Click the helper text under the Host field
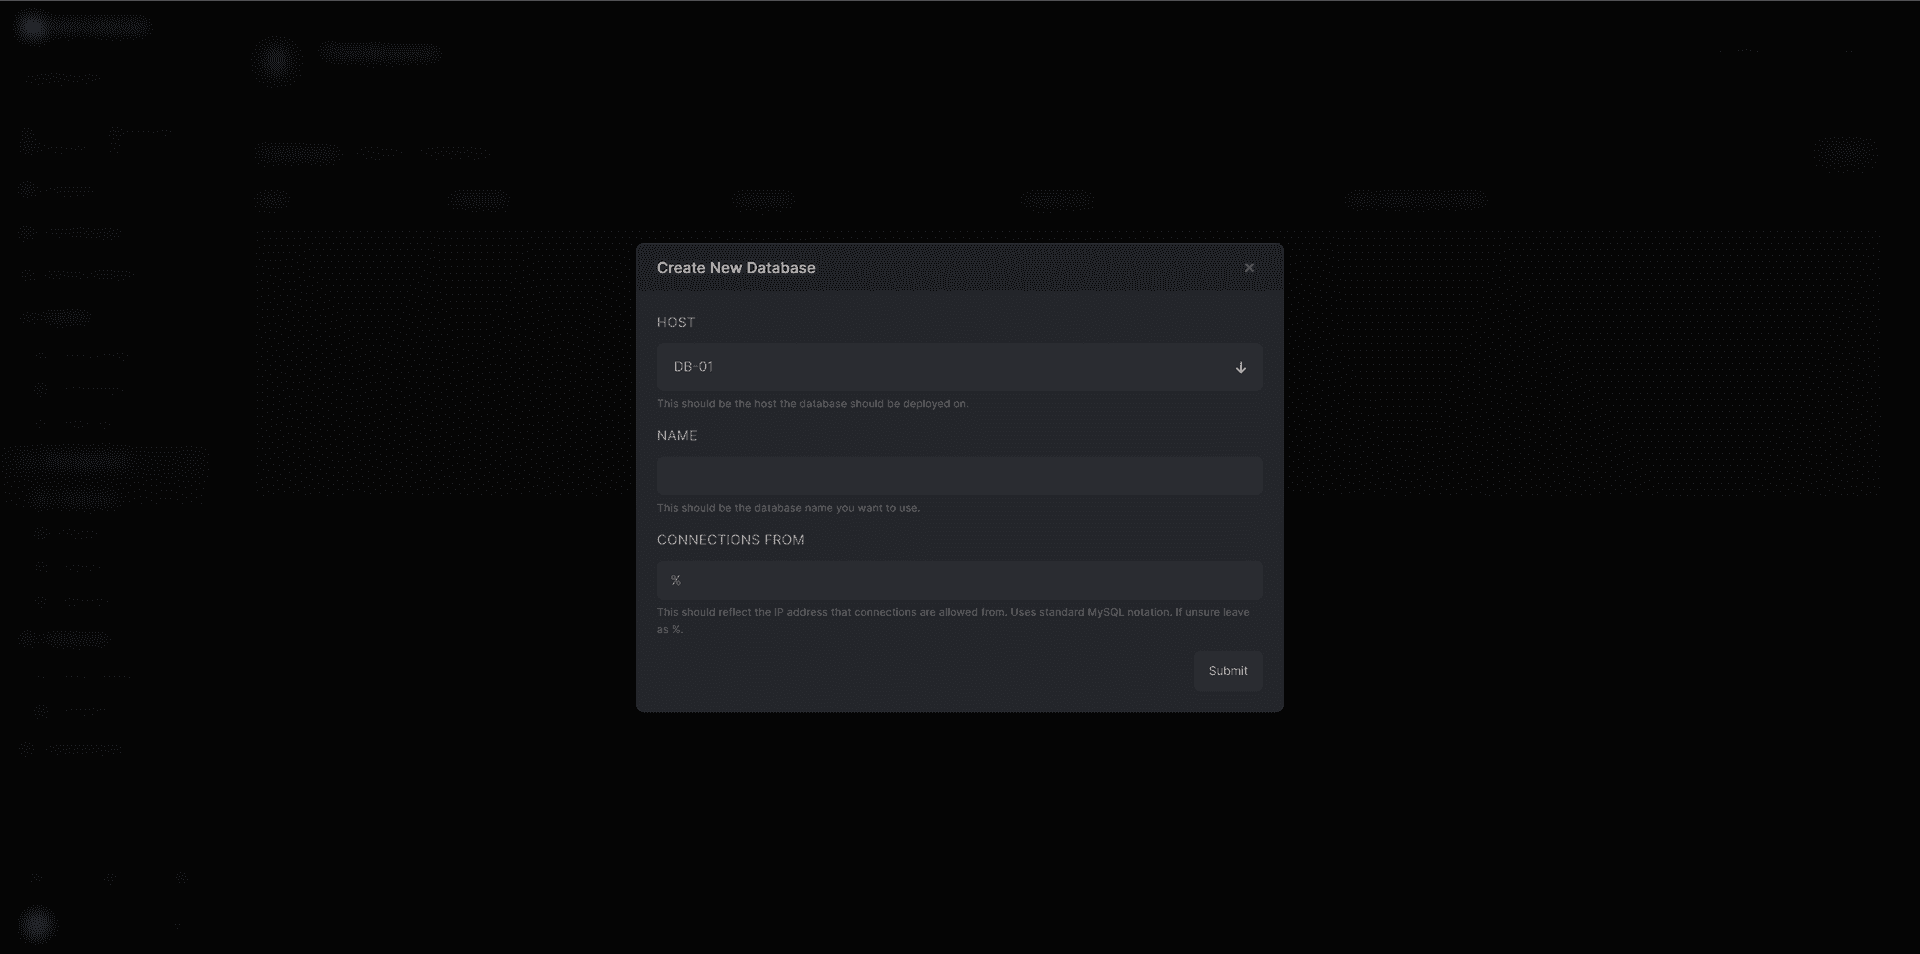 pos(812,404)
